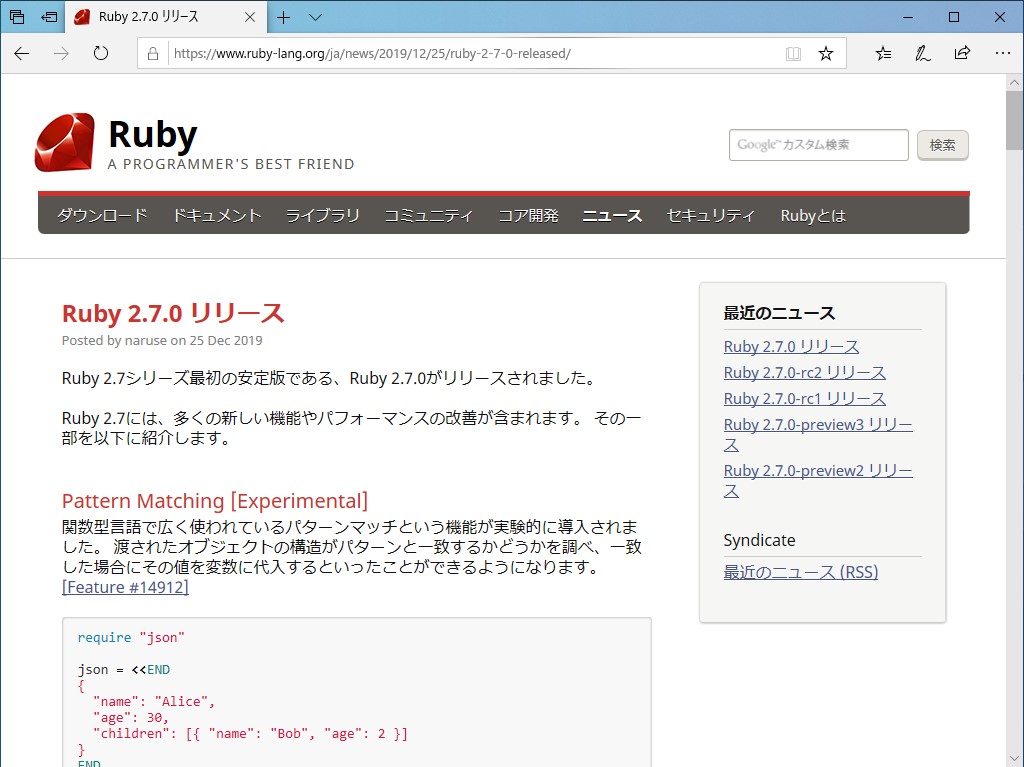Open the Favorites hub in Edge
The height and width of the screenshot is (767, 1024).
click(882, 53)
